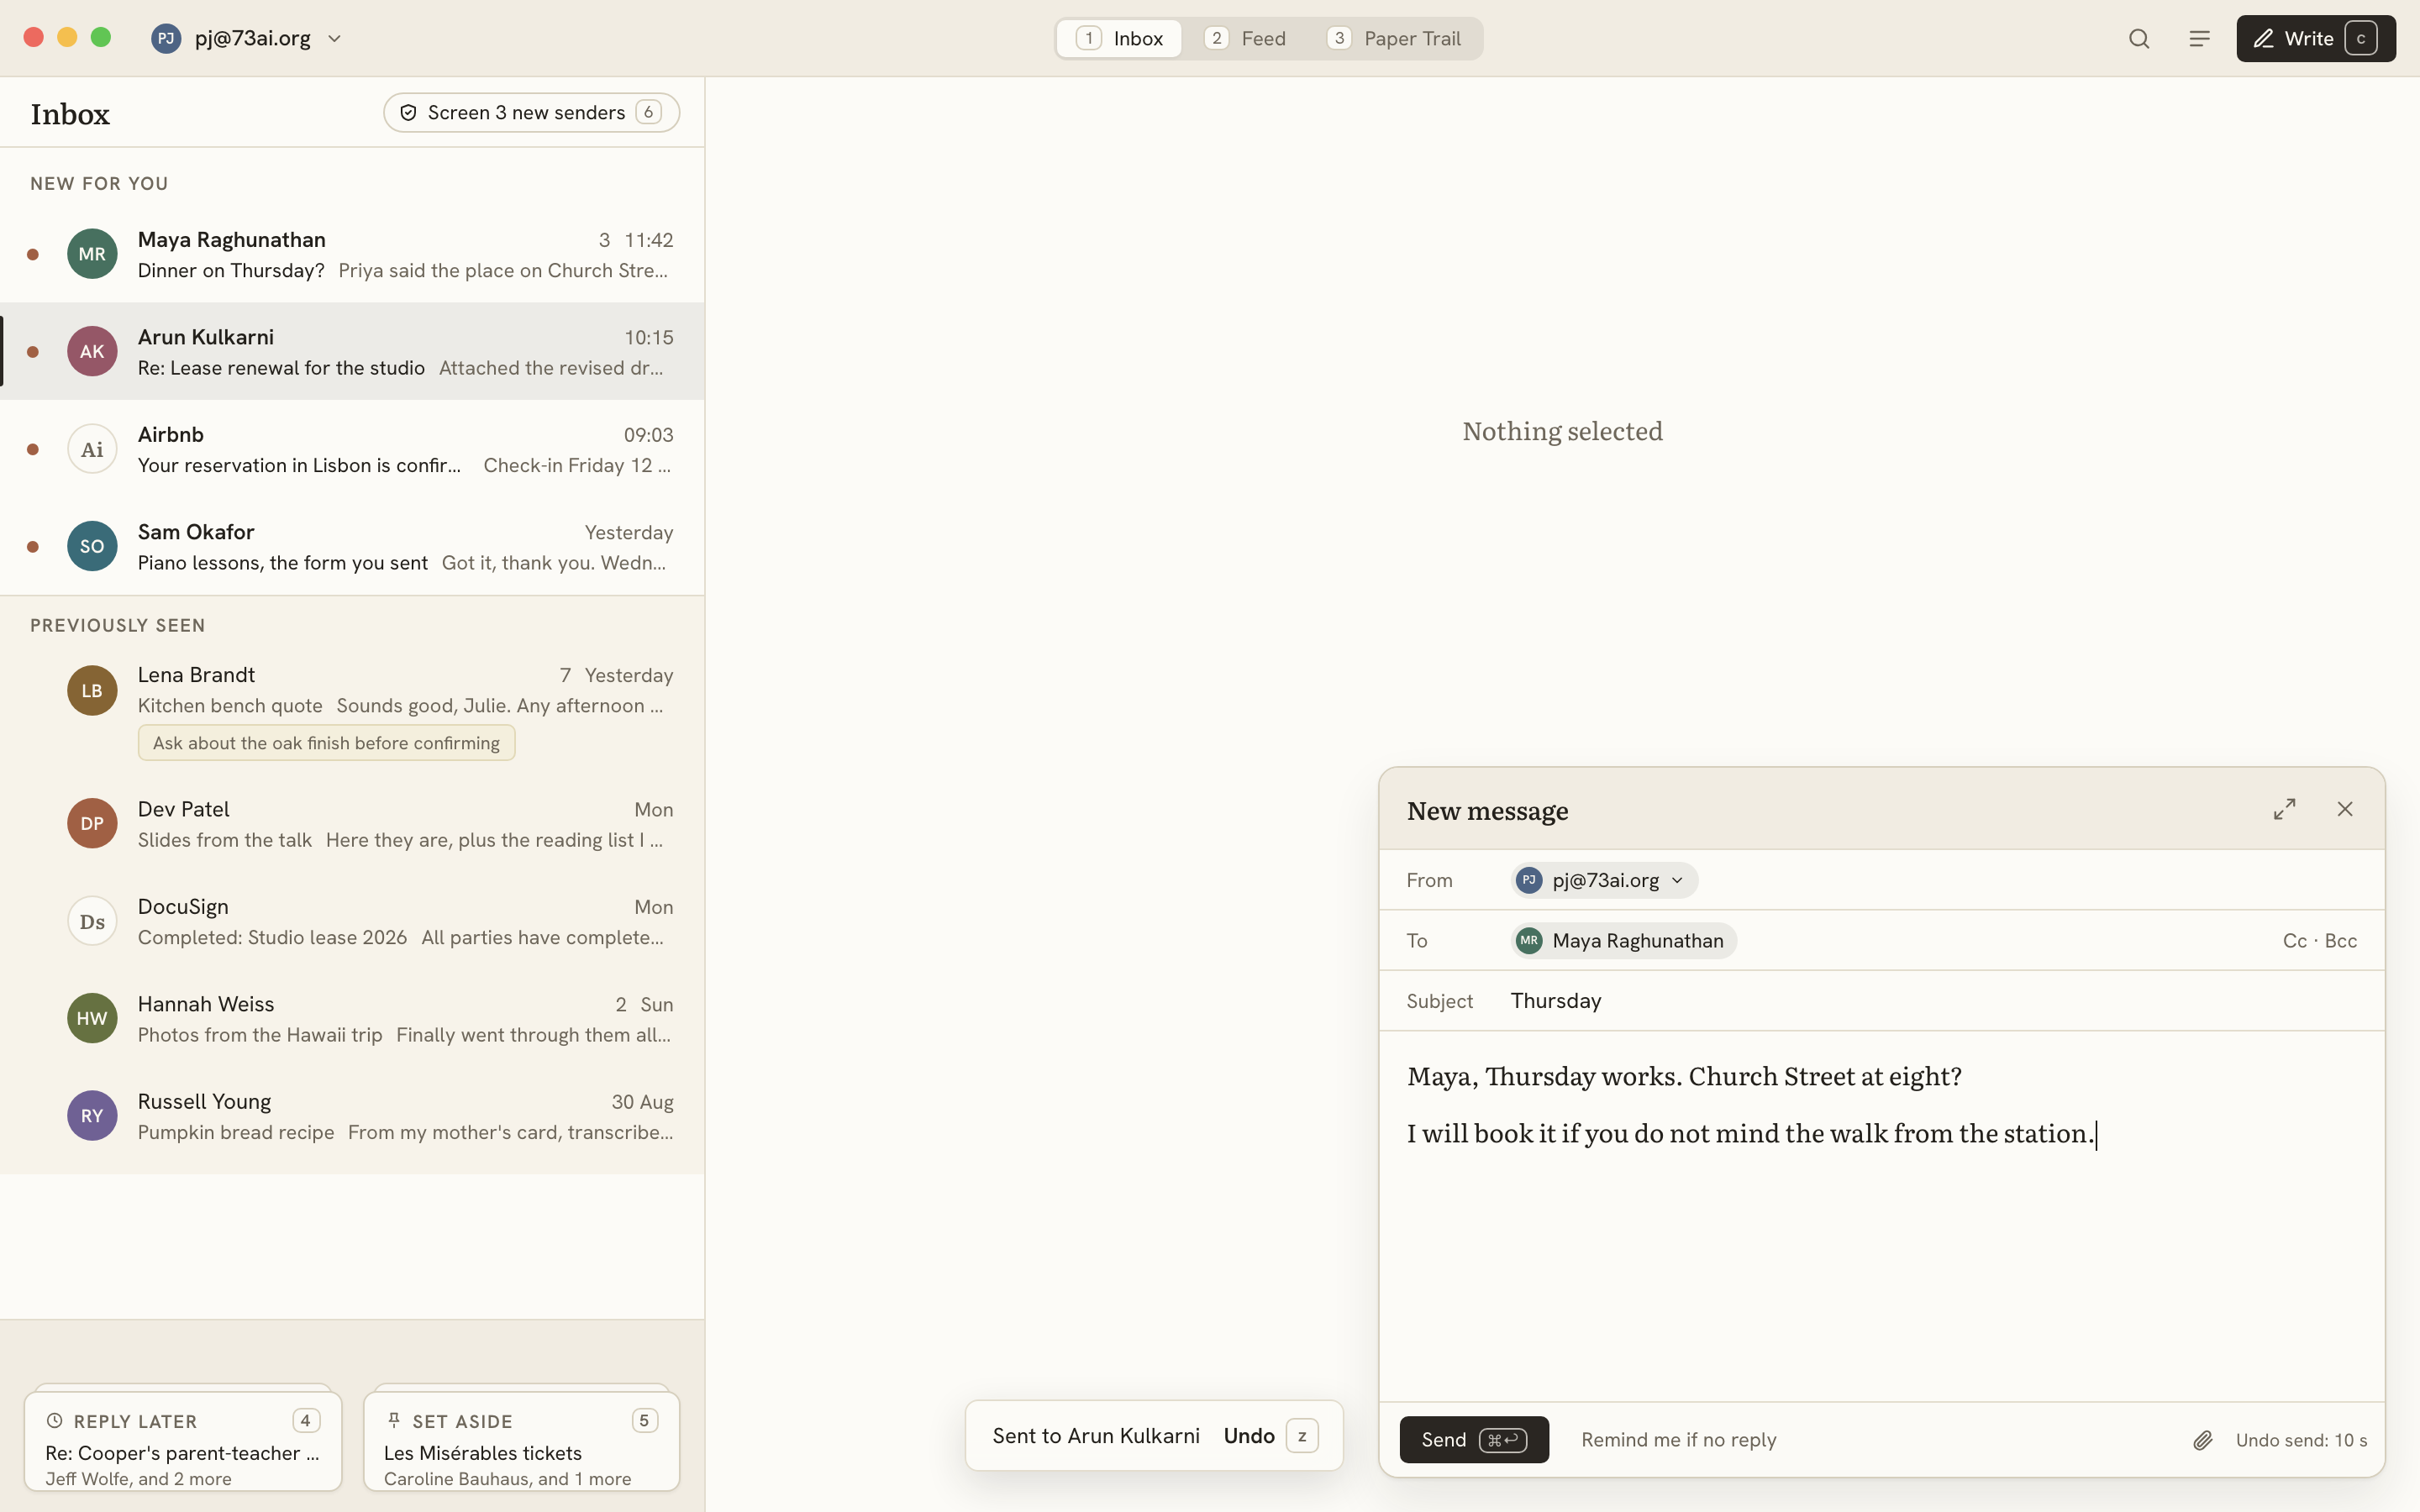Image resolution: width=2420 pixels, height=1512 pixels.
Task: Expand the New message compose window
Action: point(2284,809)
